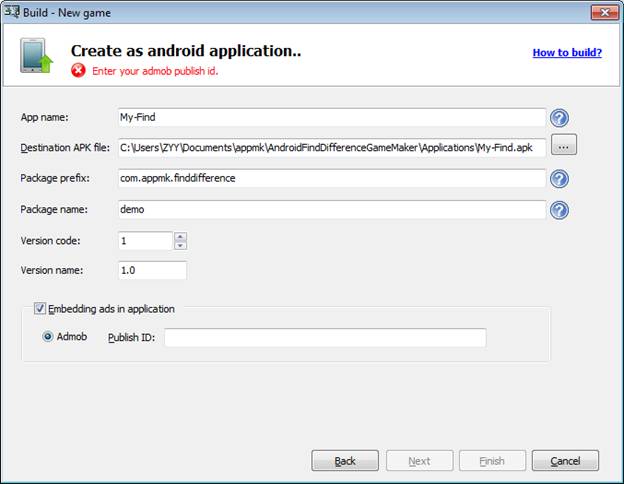Image resolution: width=624 pixels, height=484 pixels.
Task: Uncheck Embedding ads in application
Action: tap(40, 308)
